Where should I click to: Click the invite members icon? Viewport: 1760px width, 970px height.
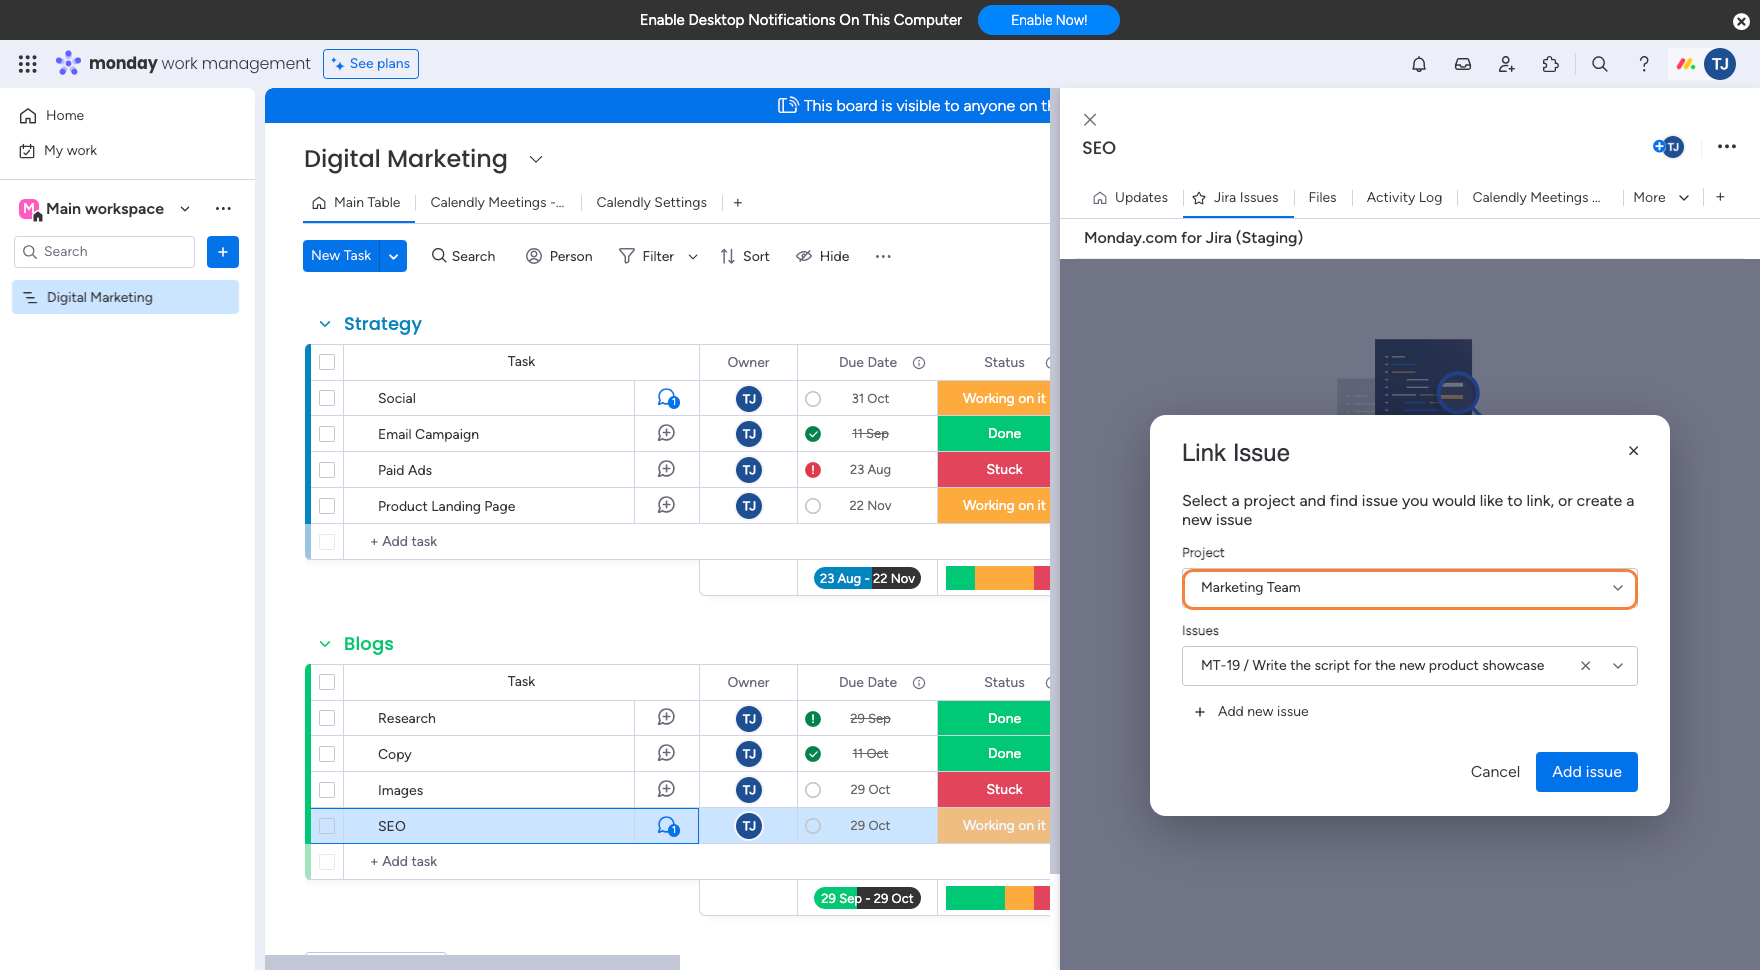tap(1506, 64)
